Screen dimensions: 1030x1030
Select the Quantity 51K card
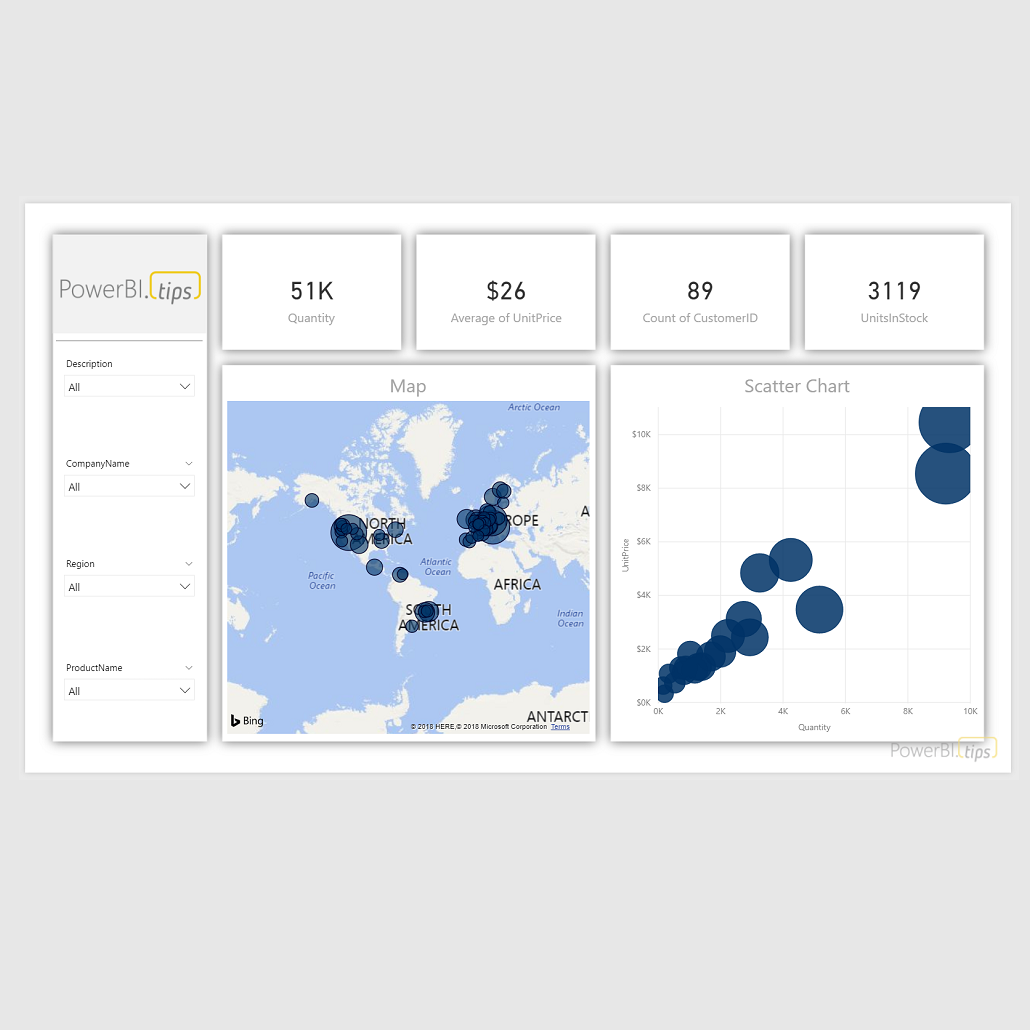(311, 292)
